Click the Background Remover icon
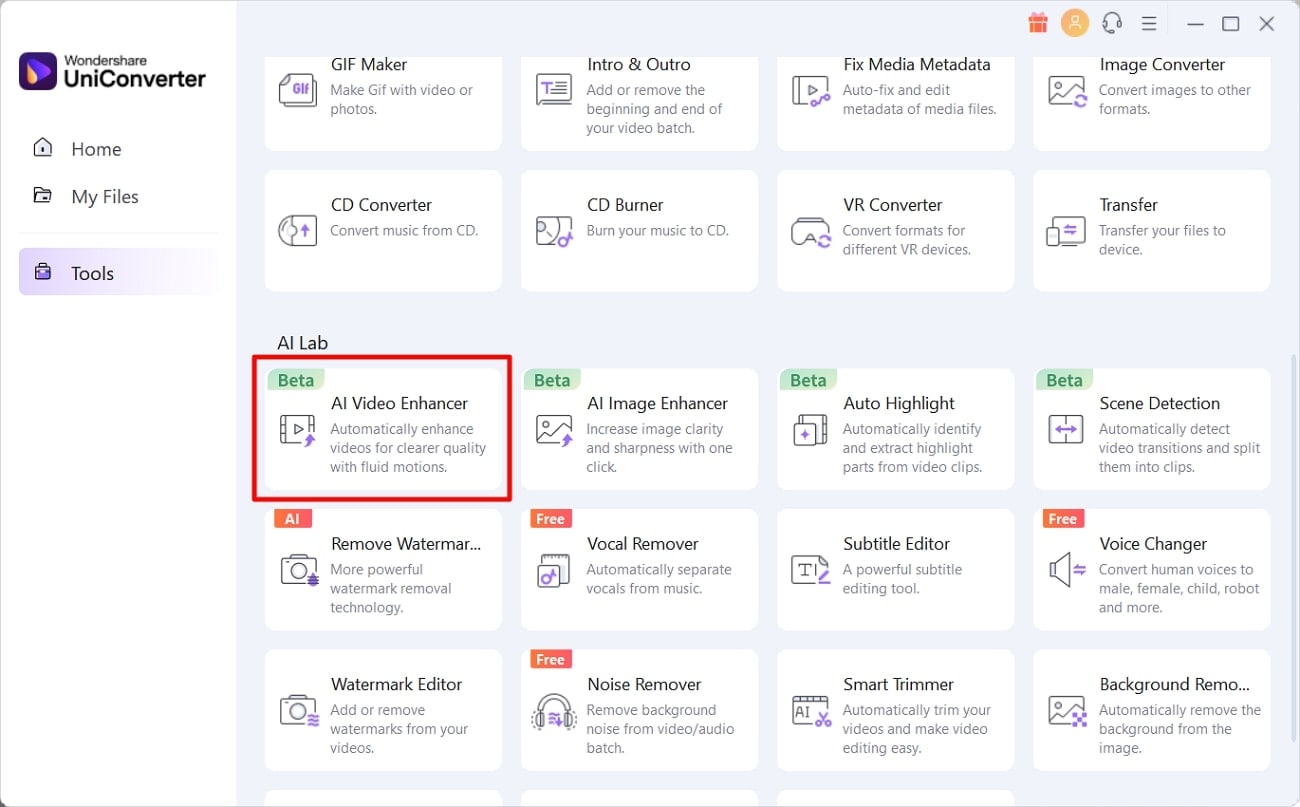1300x807 pixels. click(1067, 710)
